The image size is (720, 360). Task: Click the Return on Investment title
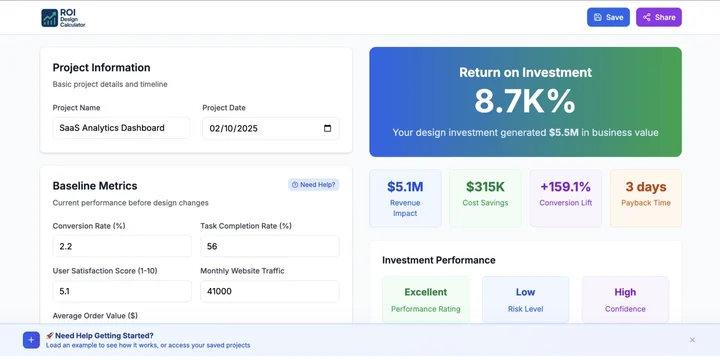tap(525, 72)
